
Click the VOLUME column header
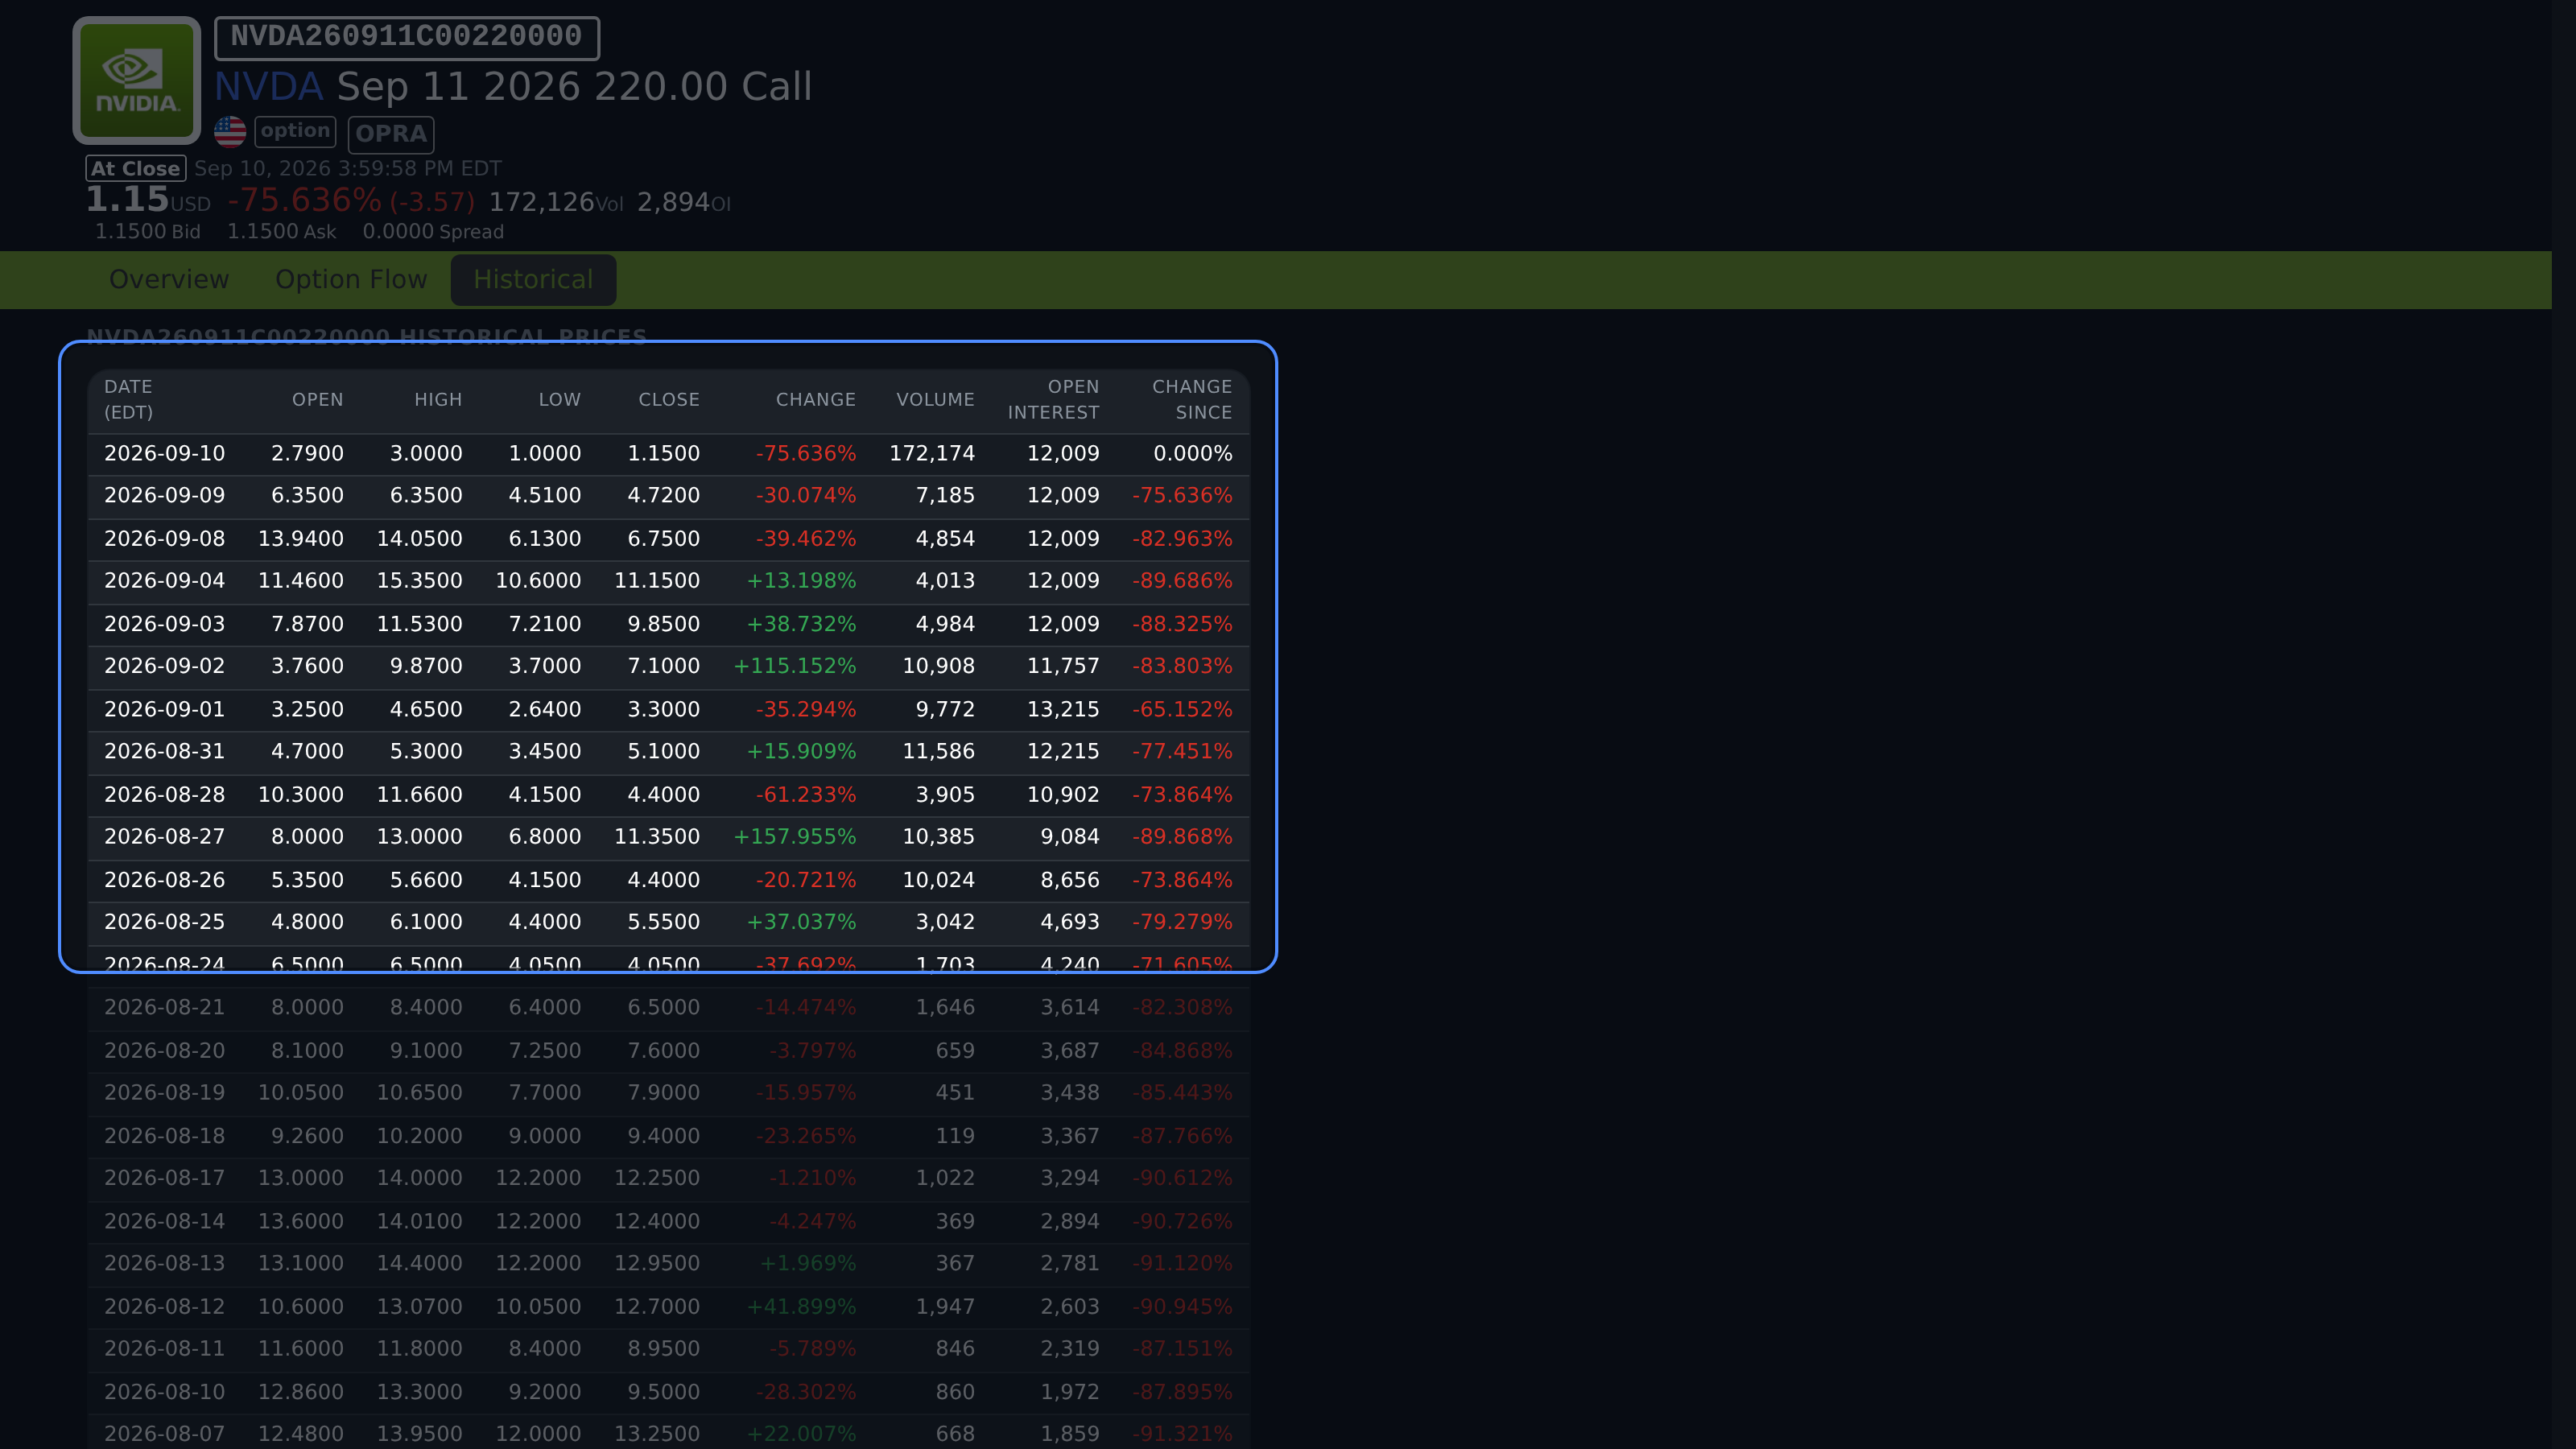935,400
